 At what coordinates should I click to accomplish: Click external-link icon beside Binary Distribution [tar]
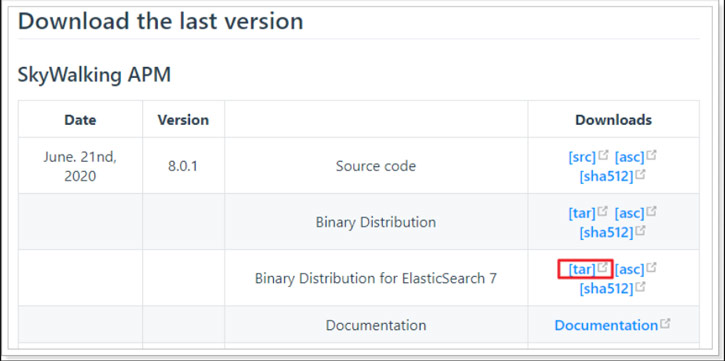[x=602, y=211]
